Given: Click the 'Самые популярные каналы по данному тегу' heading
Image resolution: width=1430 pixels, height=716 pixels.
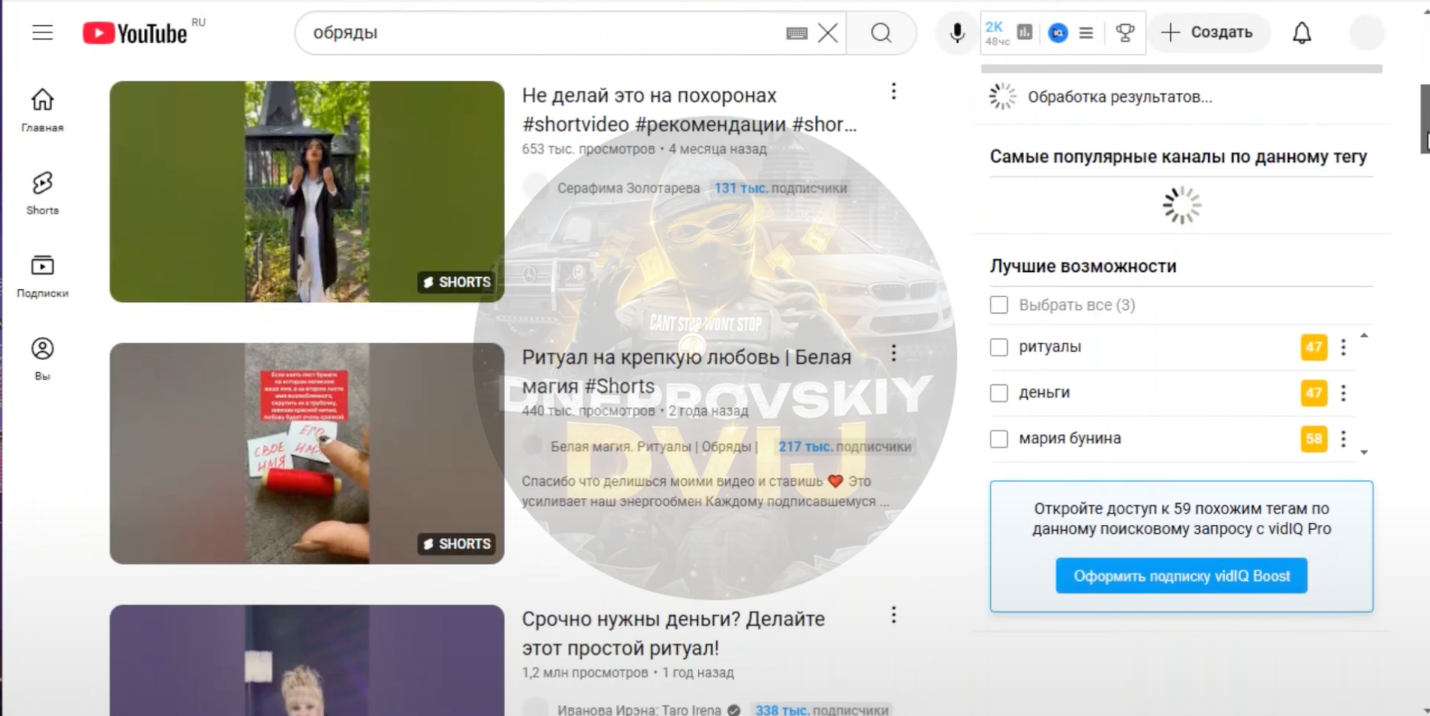Looking at the screenshot, I should tap(1178, 157).
